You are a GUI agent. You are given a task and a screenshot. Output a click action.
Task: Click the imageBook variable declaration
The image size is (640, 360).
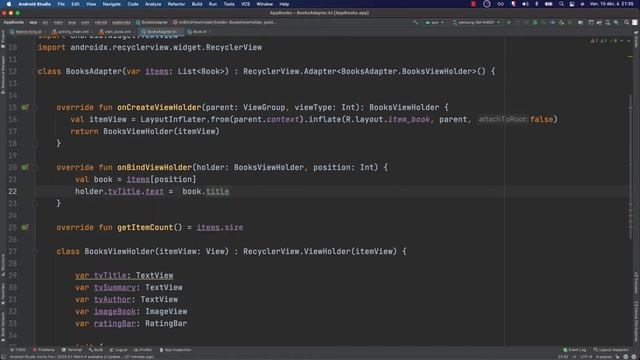pos(115,311)
